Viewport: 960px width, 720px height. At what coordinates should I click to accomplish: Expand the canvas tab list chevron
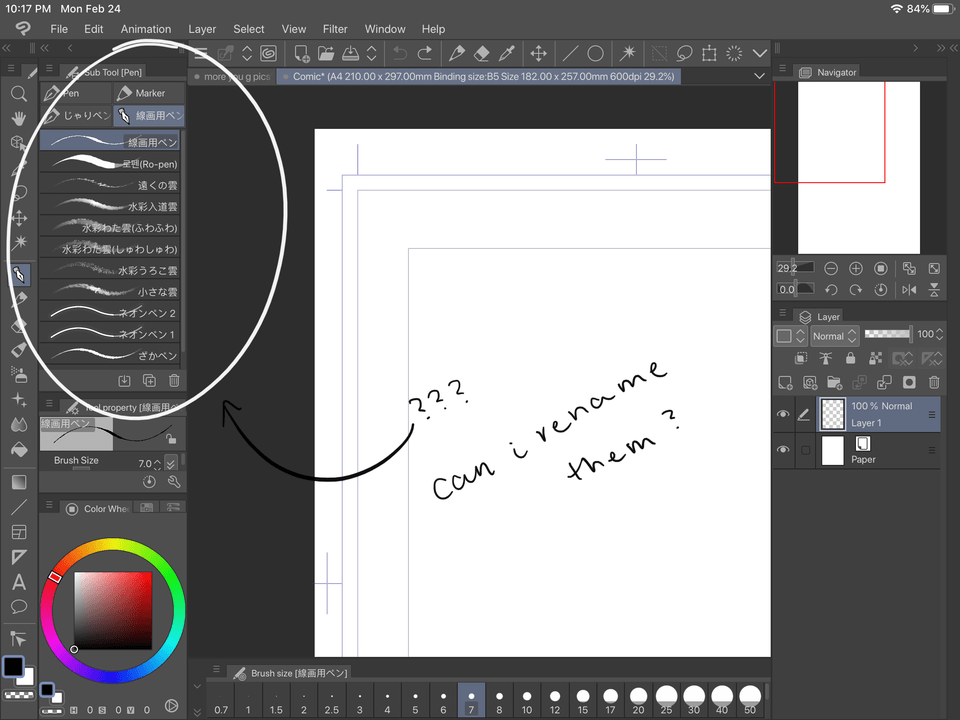[x=759, y=76]
